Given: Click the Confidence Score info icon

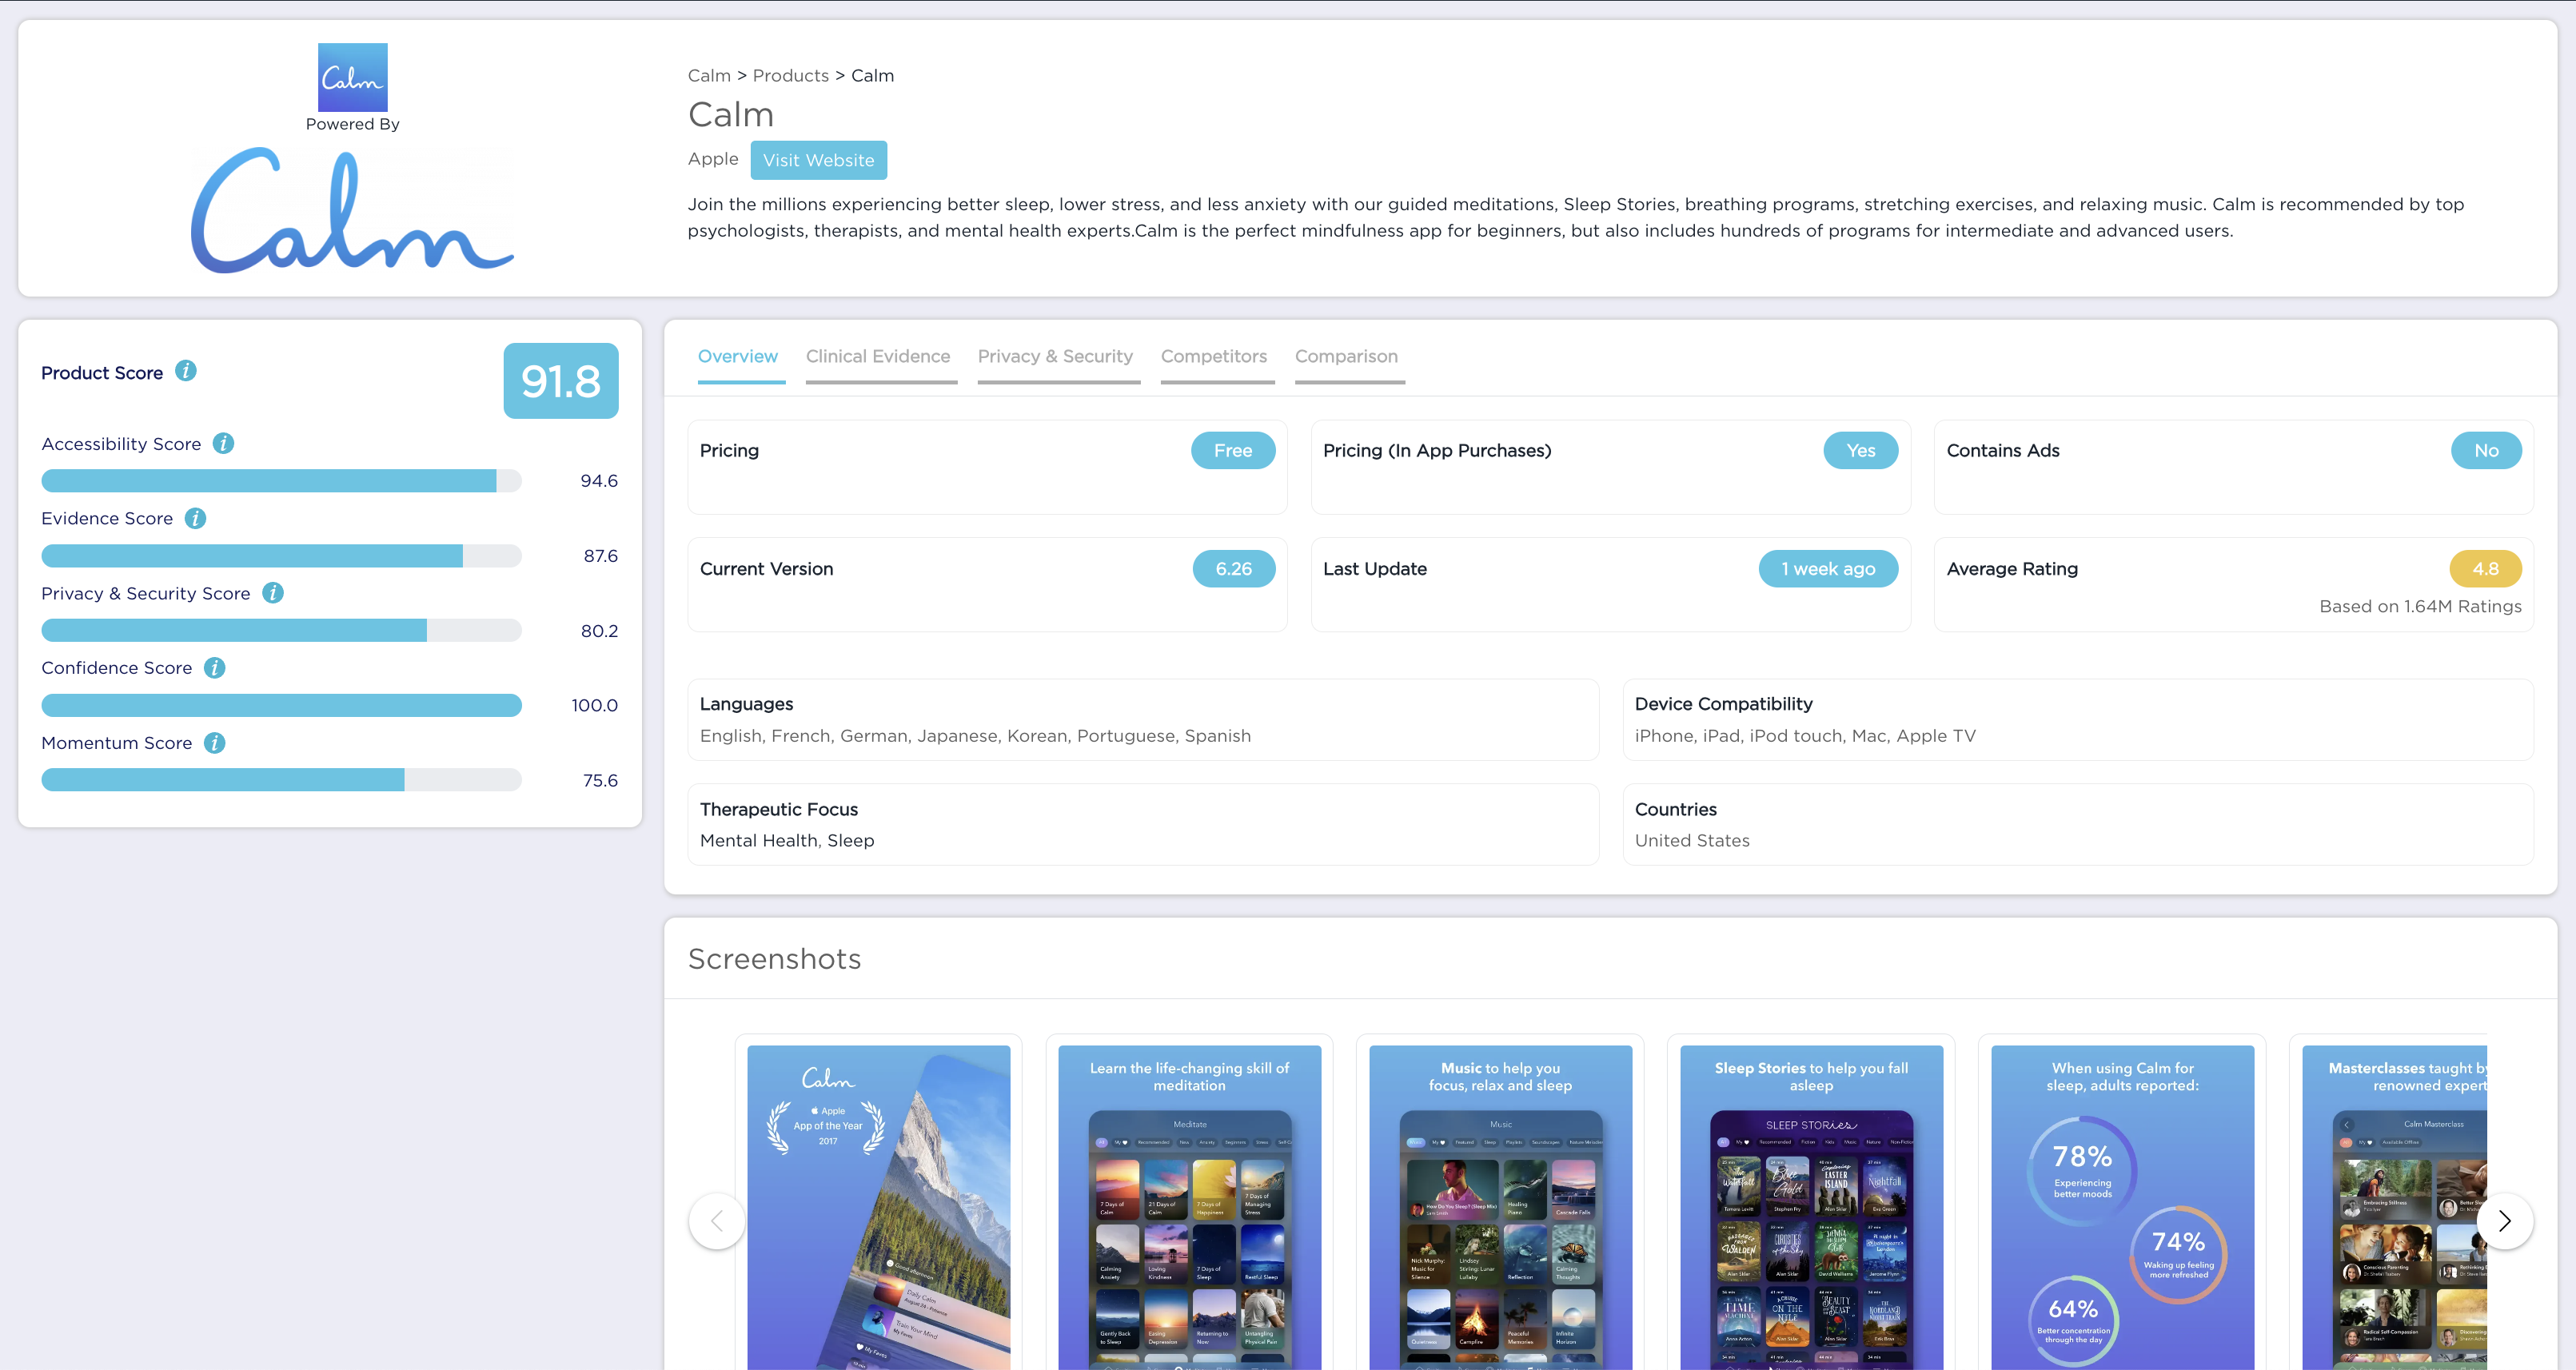Looking at the screenshot, I should [x=215, y=667].
